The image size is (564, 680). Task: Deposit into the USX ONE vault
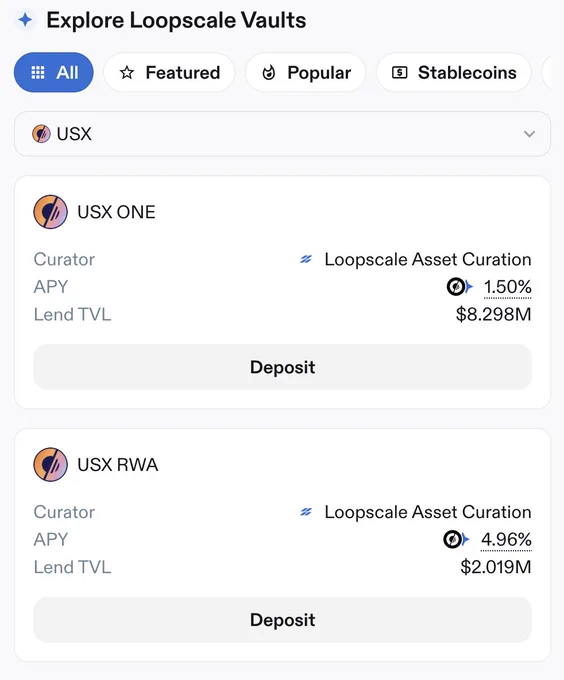coord(283,367)
